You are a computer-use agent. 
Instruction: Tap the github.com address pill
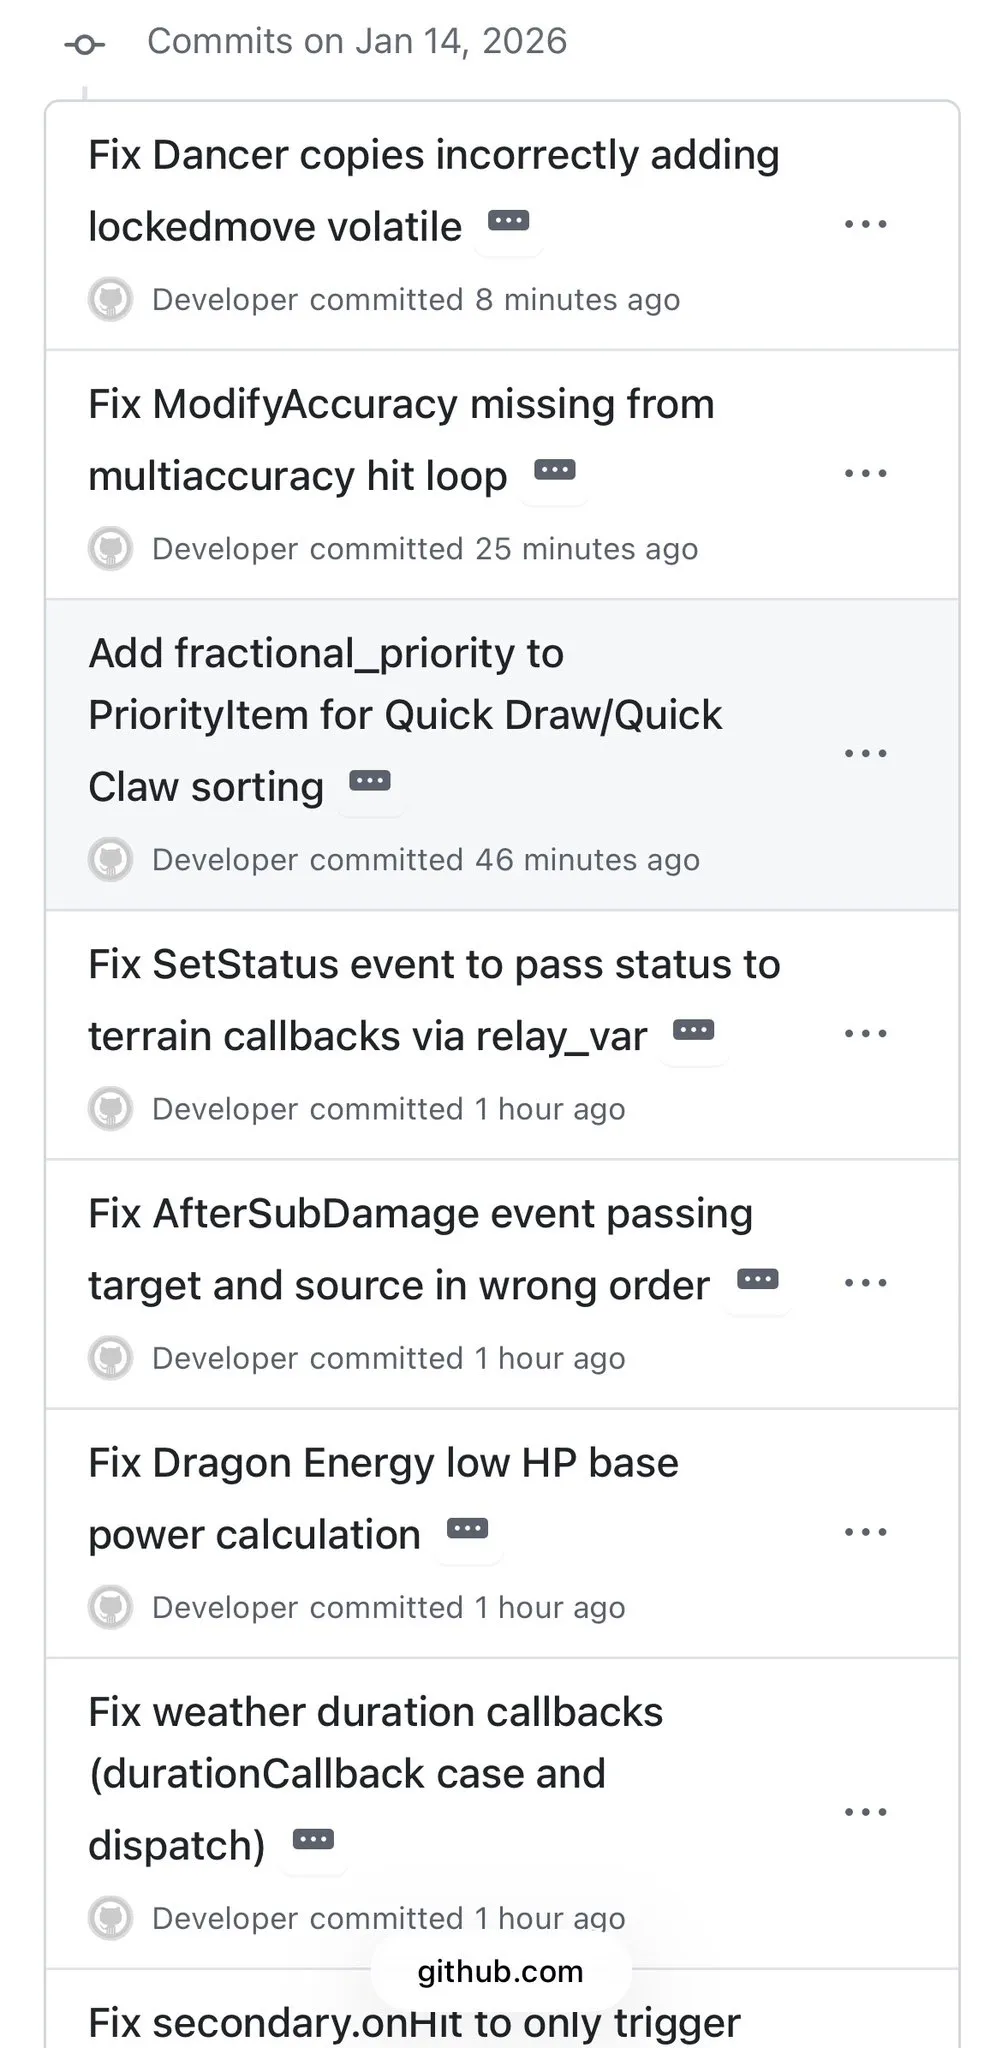coord(500,1971)
